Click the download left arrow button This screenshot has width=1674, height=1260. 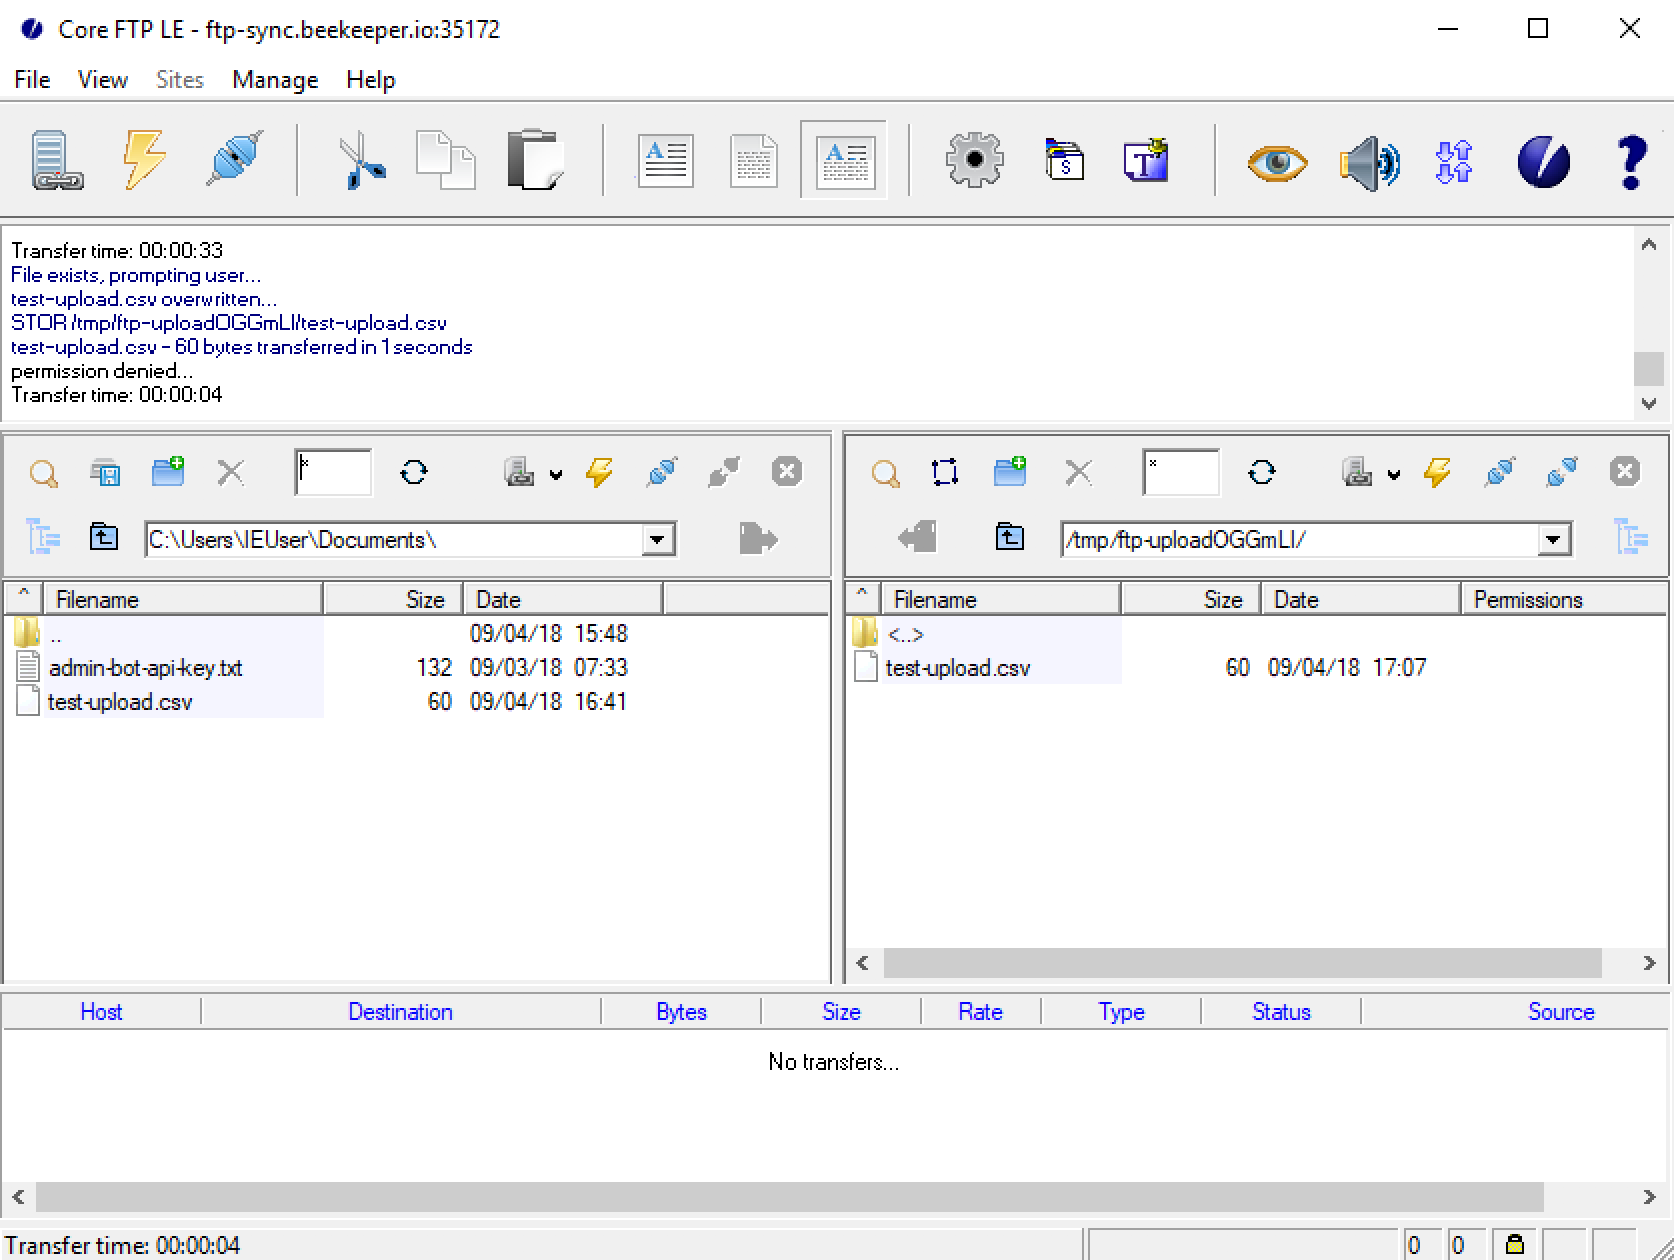pos(917,538)
